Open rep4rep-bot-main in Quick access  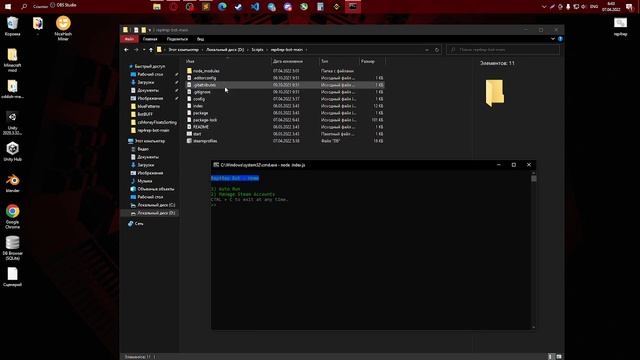pos(150,130)
